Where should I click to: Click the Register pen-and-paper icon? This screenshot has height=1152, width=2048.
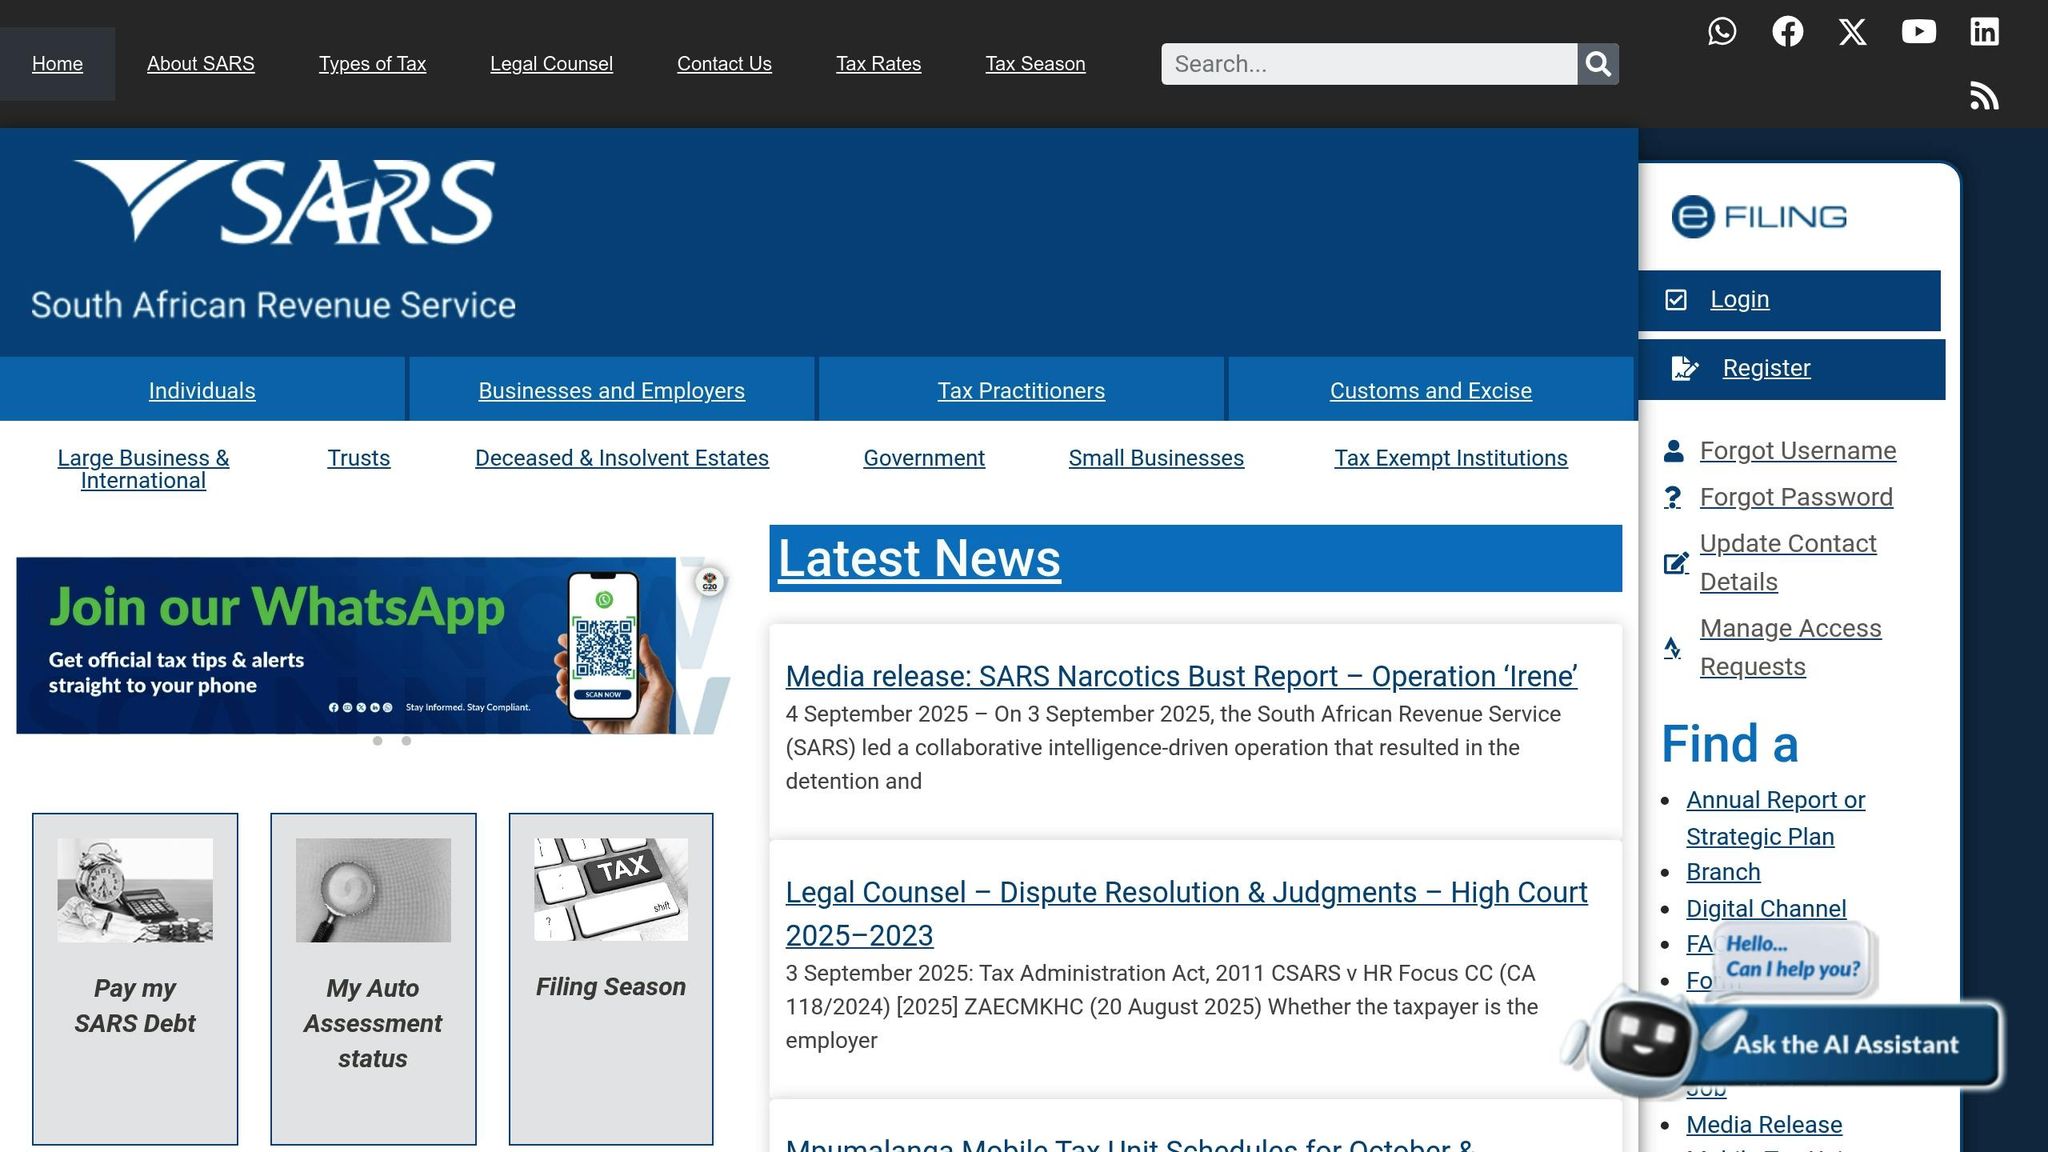tap(1685, 369)
